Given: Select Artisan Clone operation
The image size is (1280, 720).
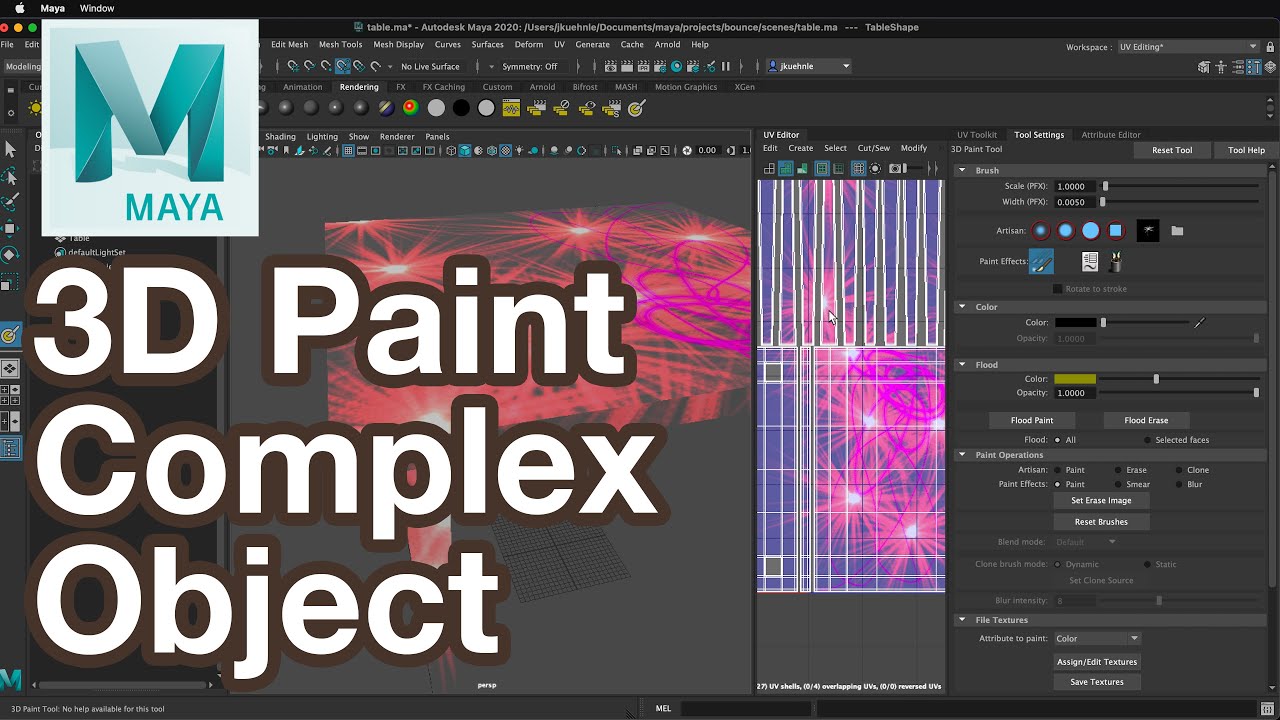Looking at the screenshot, I should [x=1178, y=470].
